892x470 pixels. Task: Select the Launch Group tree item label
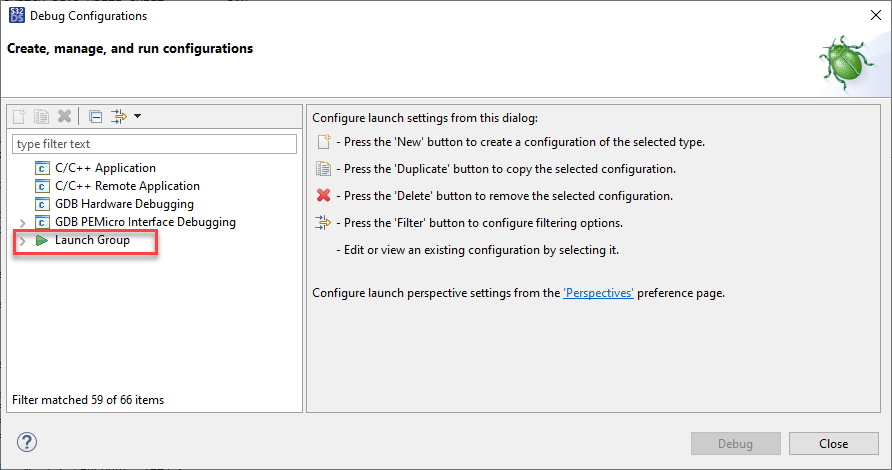tap(92, 240)
